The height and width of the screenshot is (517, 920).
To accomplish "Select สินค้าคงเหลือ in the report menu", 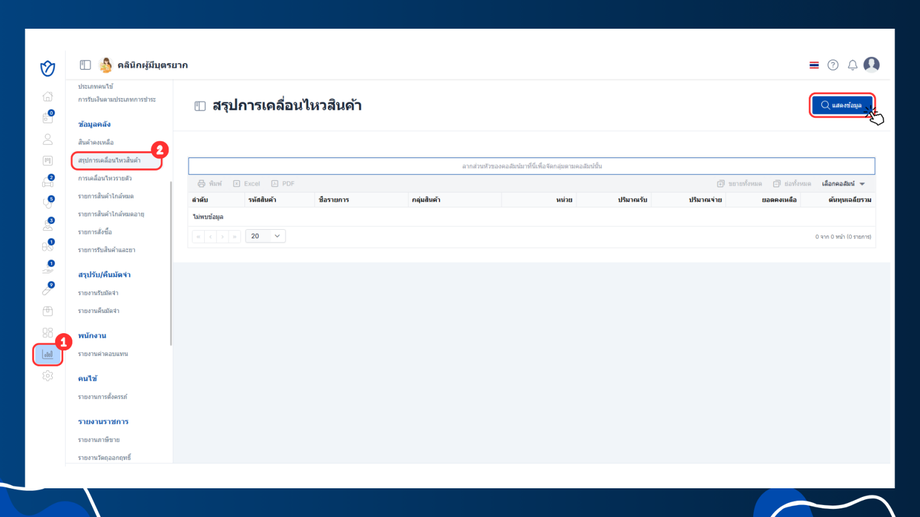I will coord(96,142).
